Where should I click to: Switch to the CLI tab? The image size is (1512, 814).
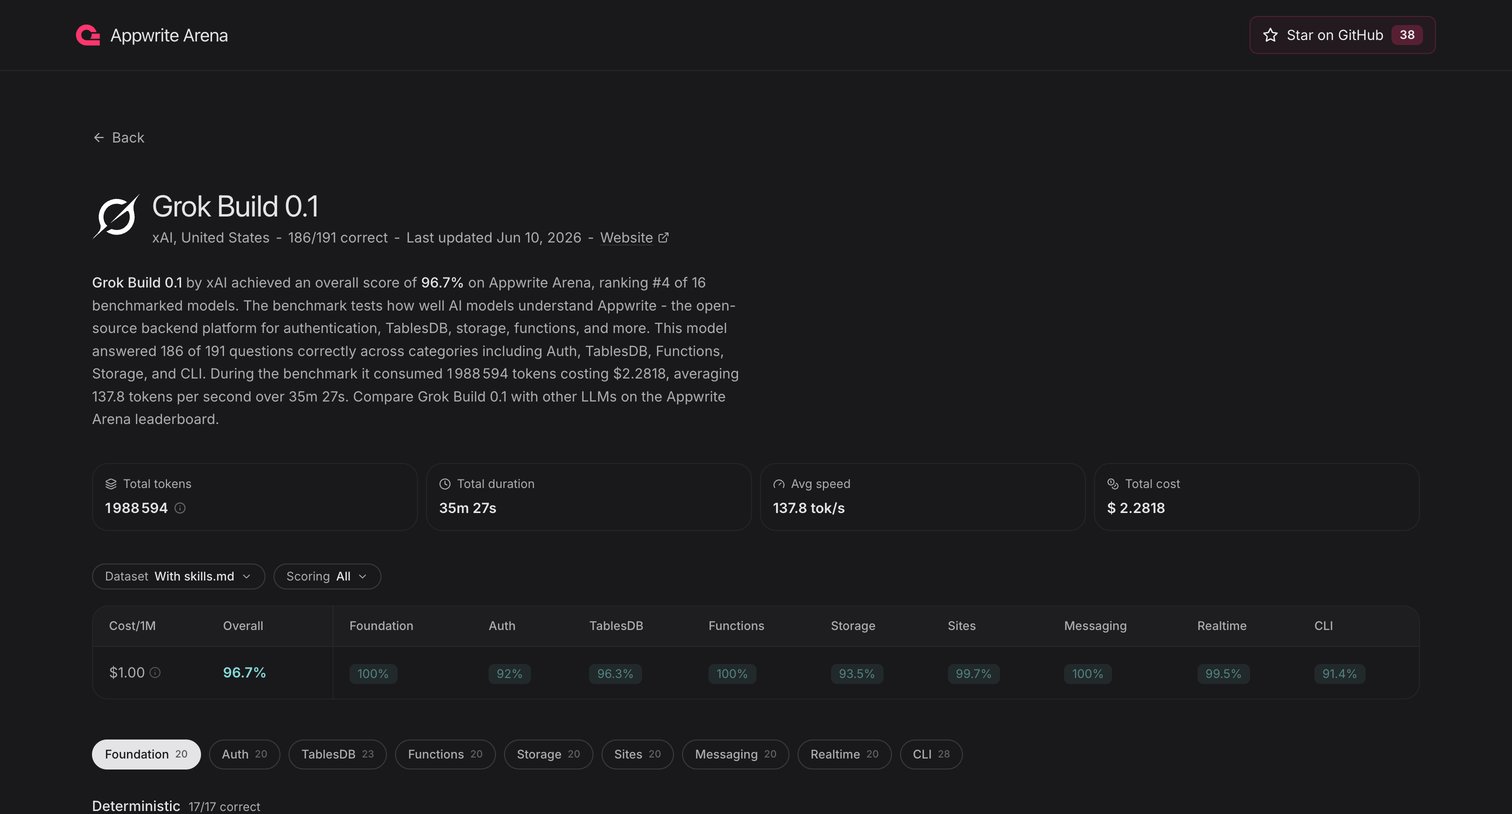click(931, 754)
